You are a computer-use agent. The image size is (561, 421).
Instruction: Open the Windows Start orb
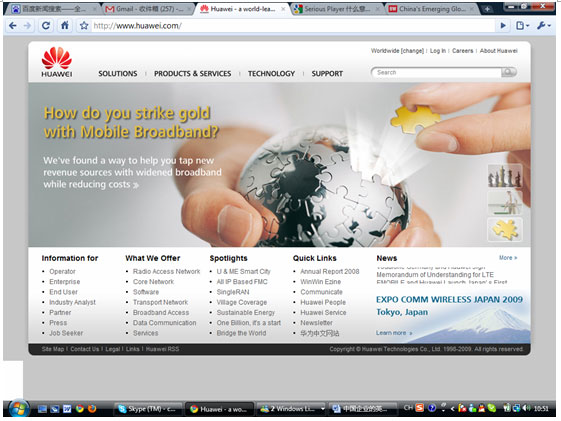click(x=18, y=408)
